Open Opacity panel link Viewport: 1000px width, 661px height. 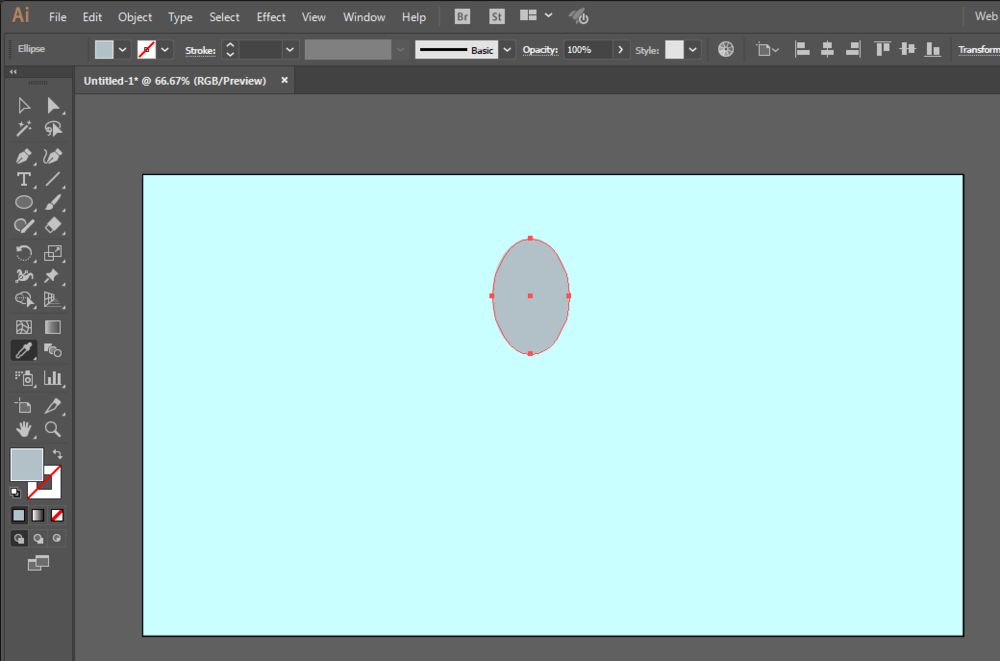(540, 50)
